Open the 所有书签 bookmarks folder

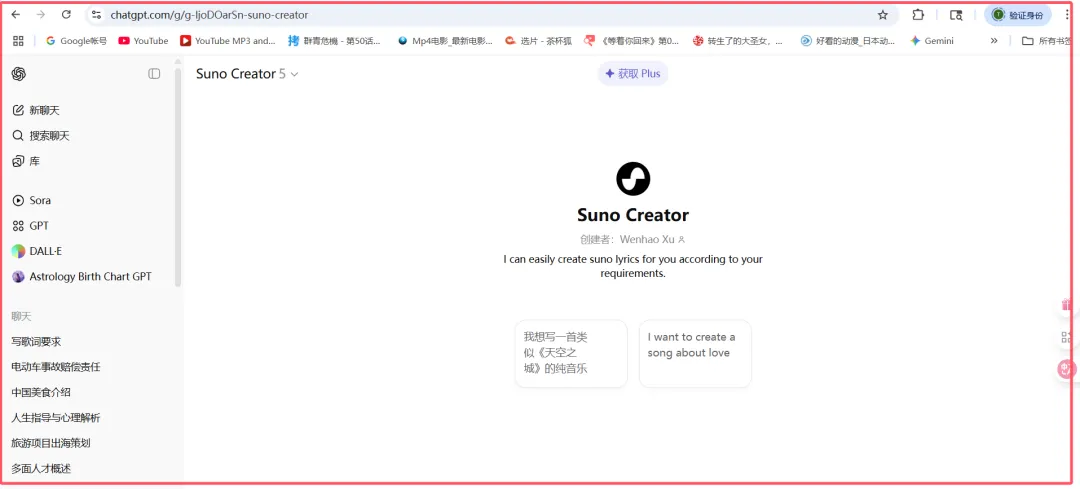point(1047,41)
